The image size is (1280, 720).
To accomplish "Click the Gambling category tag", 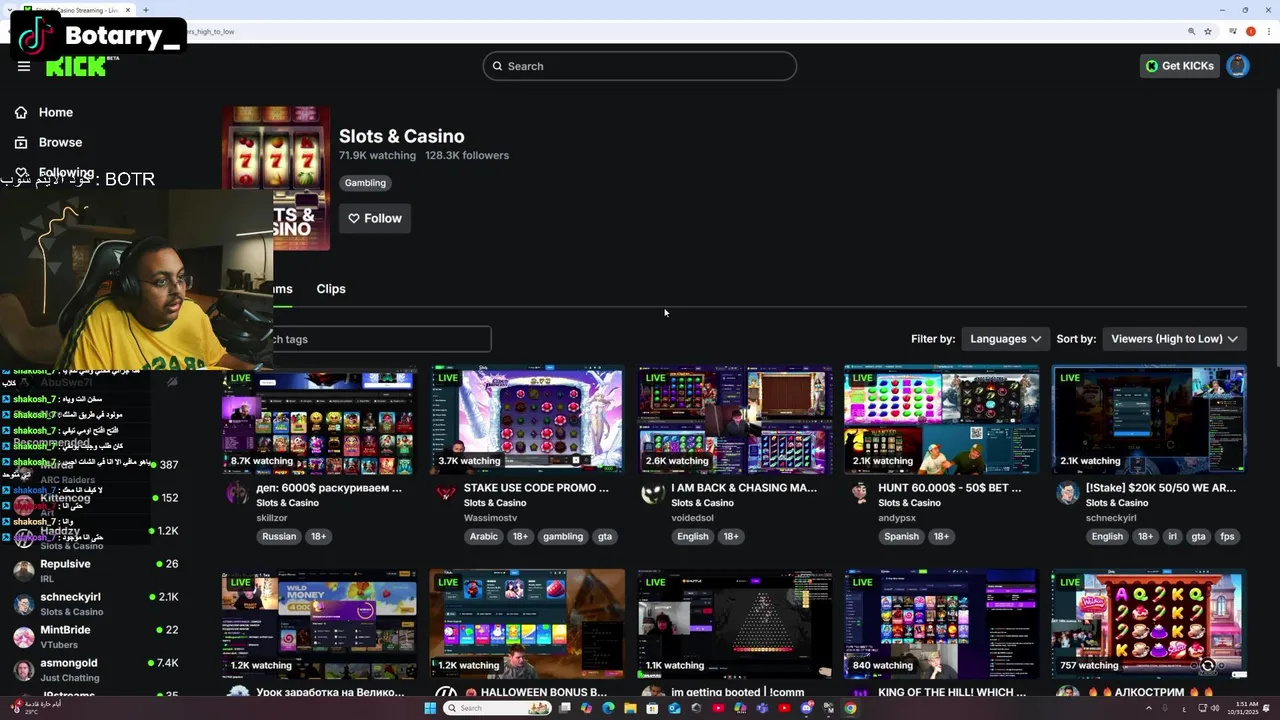I will (365, 183).
